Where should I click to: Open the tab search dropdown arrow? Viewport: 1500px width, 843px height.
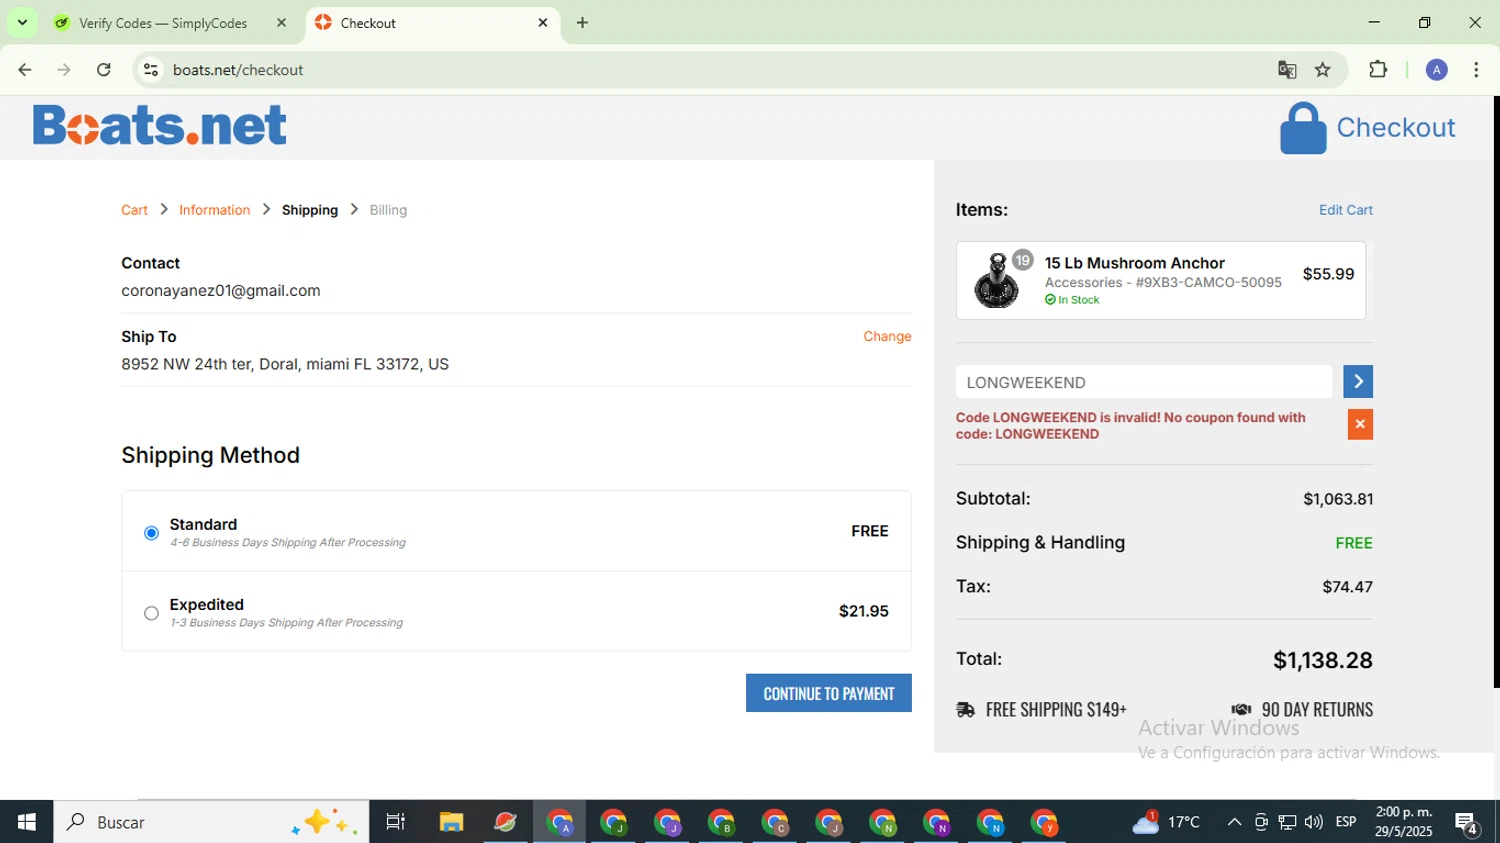(22, 22)
